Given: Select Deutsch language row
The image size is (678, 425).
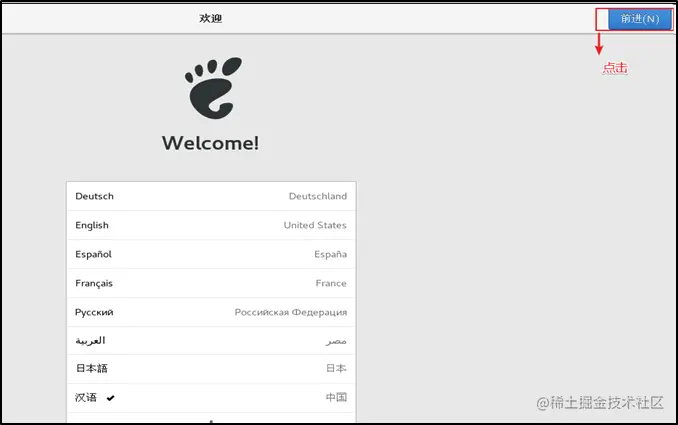Looking at the screenshot, I should [x=211, y=196].
